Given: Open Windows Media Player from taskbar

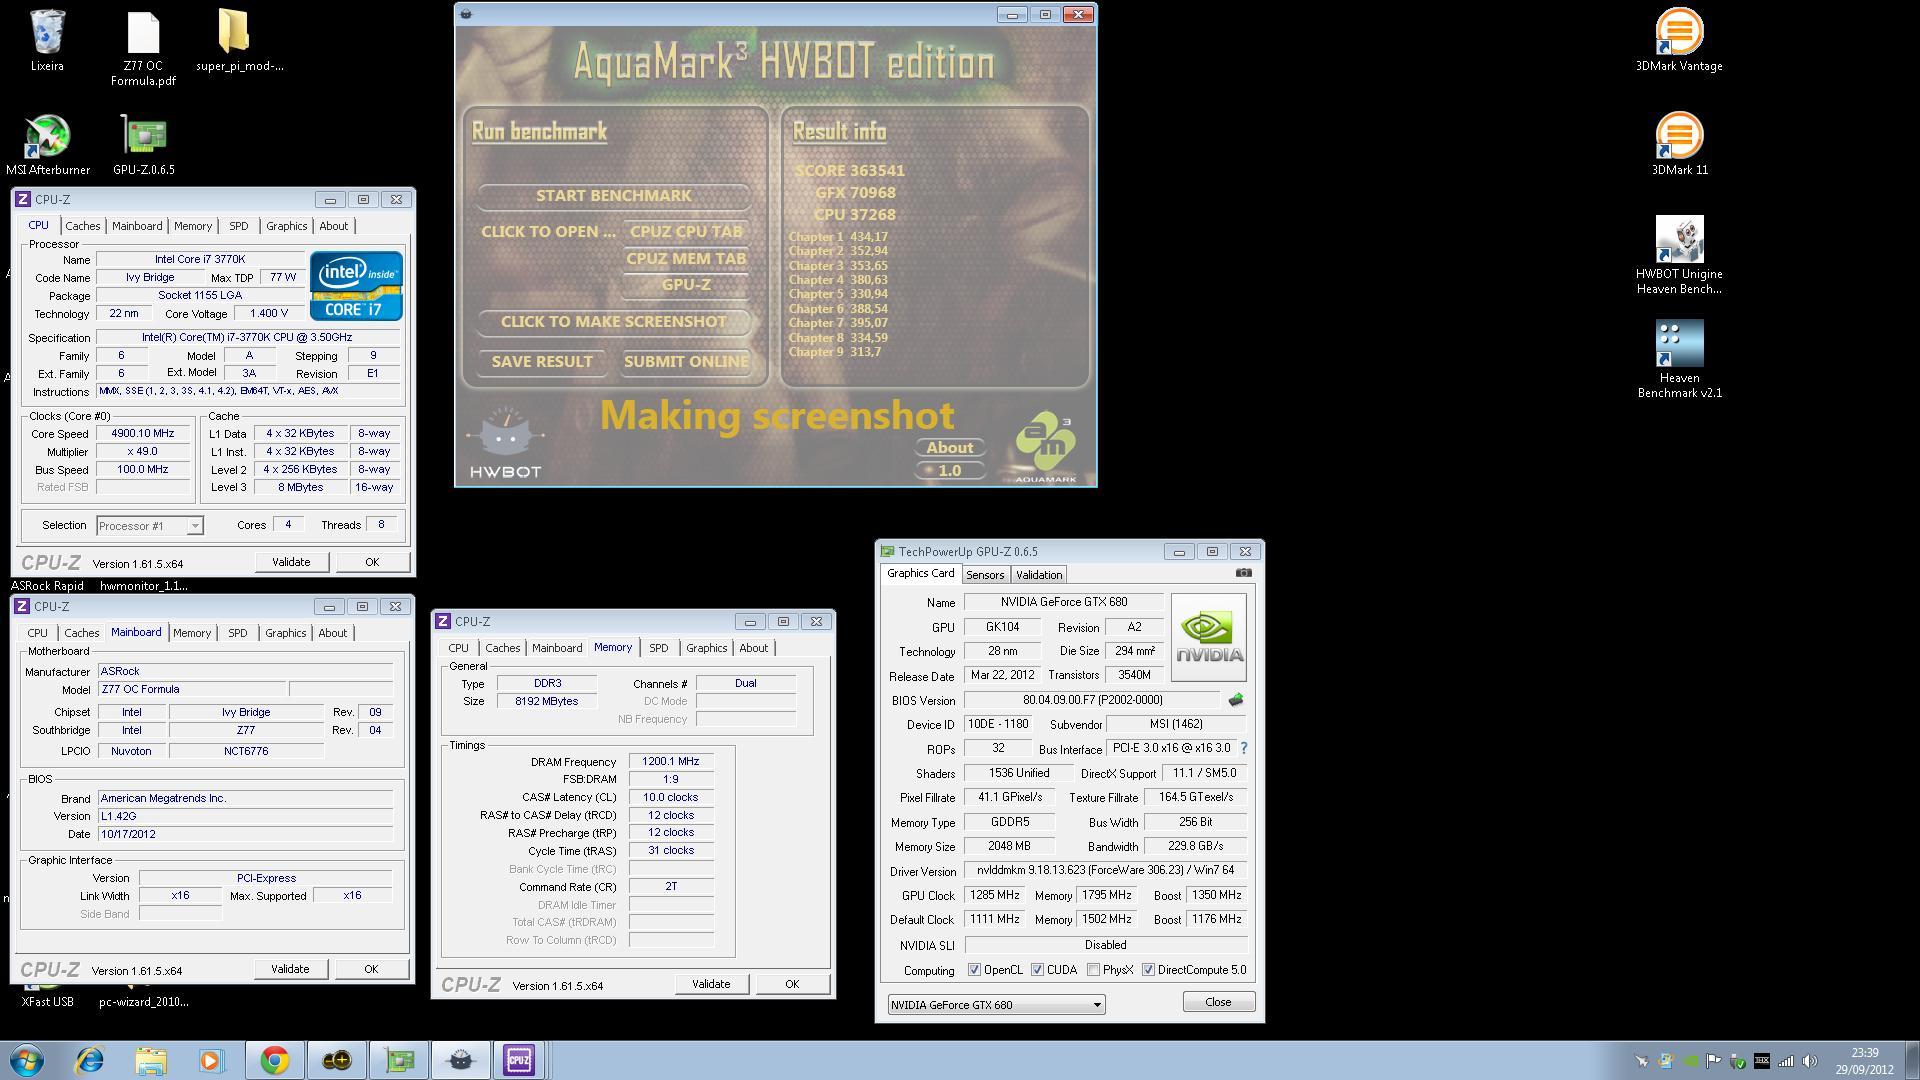Looking at the screenshot, I should point(212,1060).
